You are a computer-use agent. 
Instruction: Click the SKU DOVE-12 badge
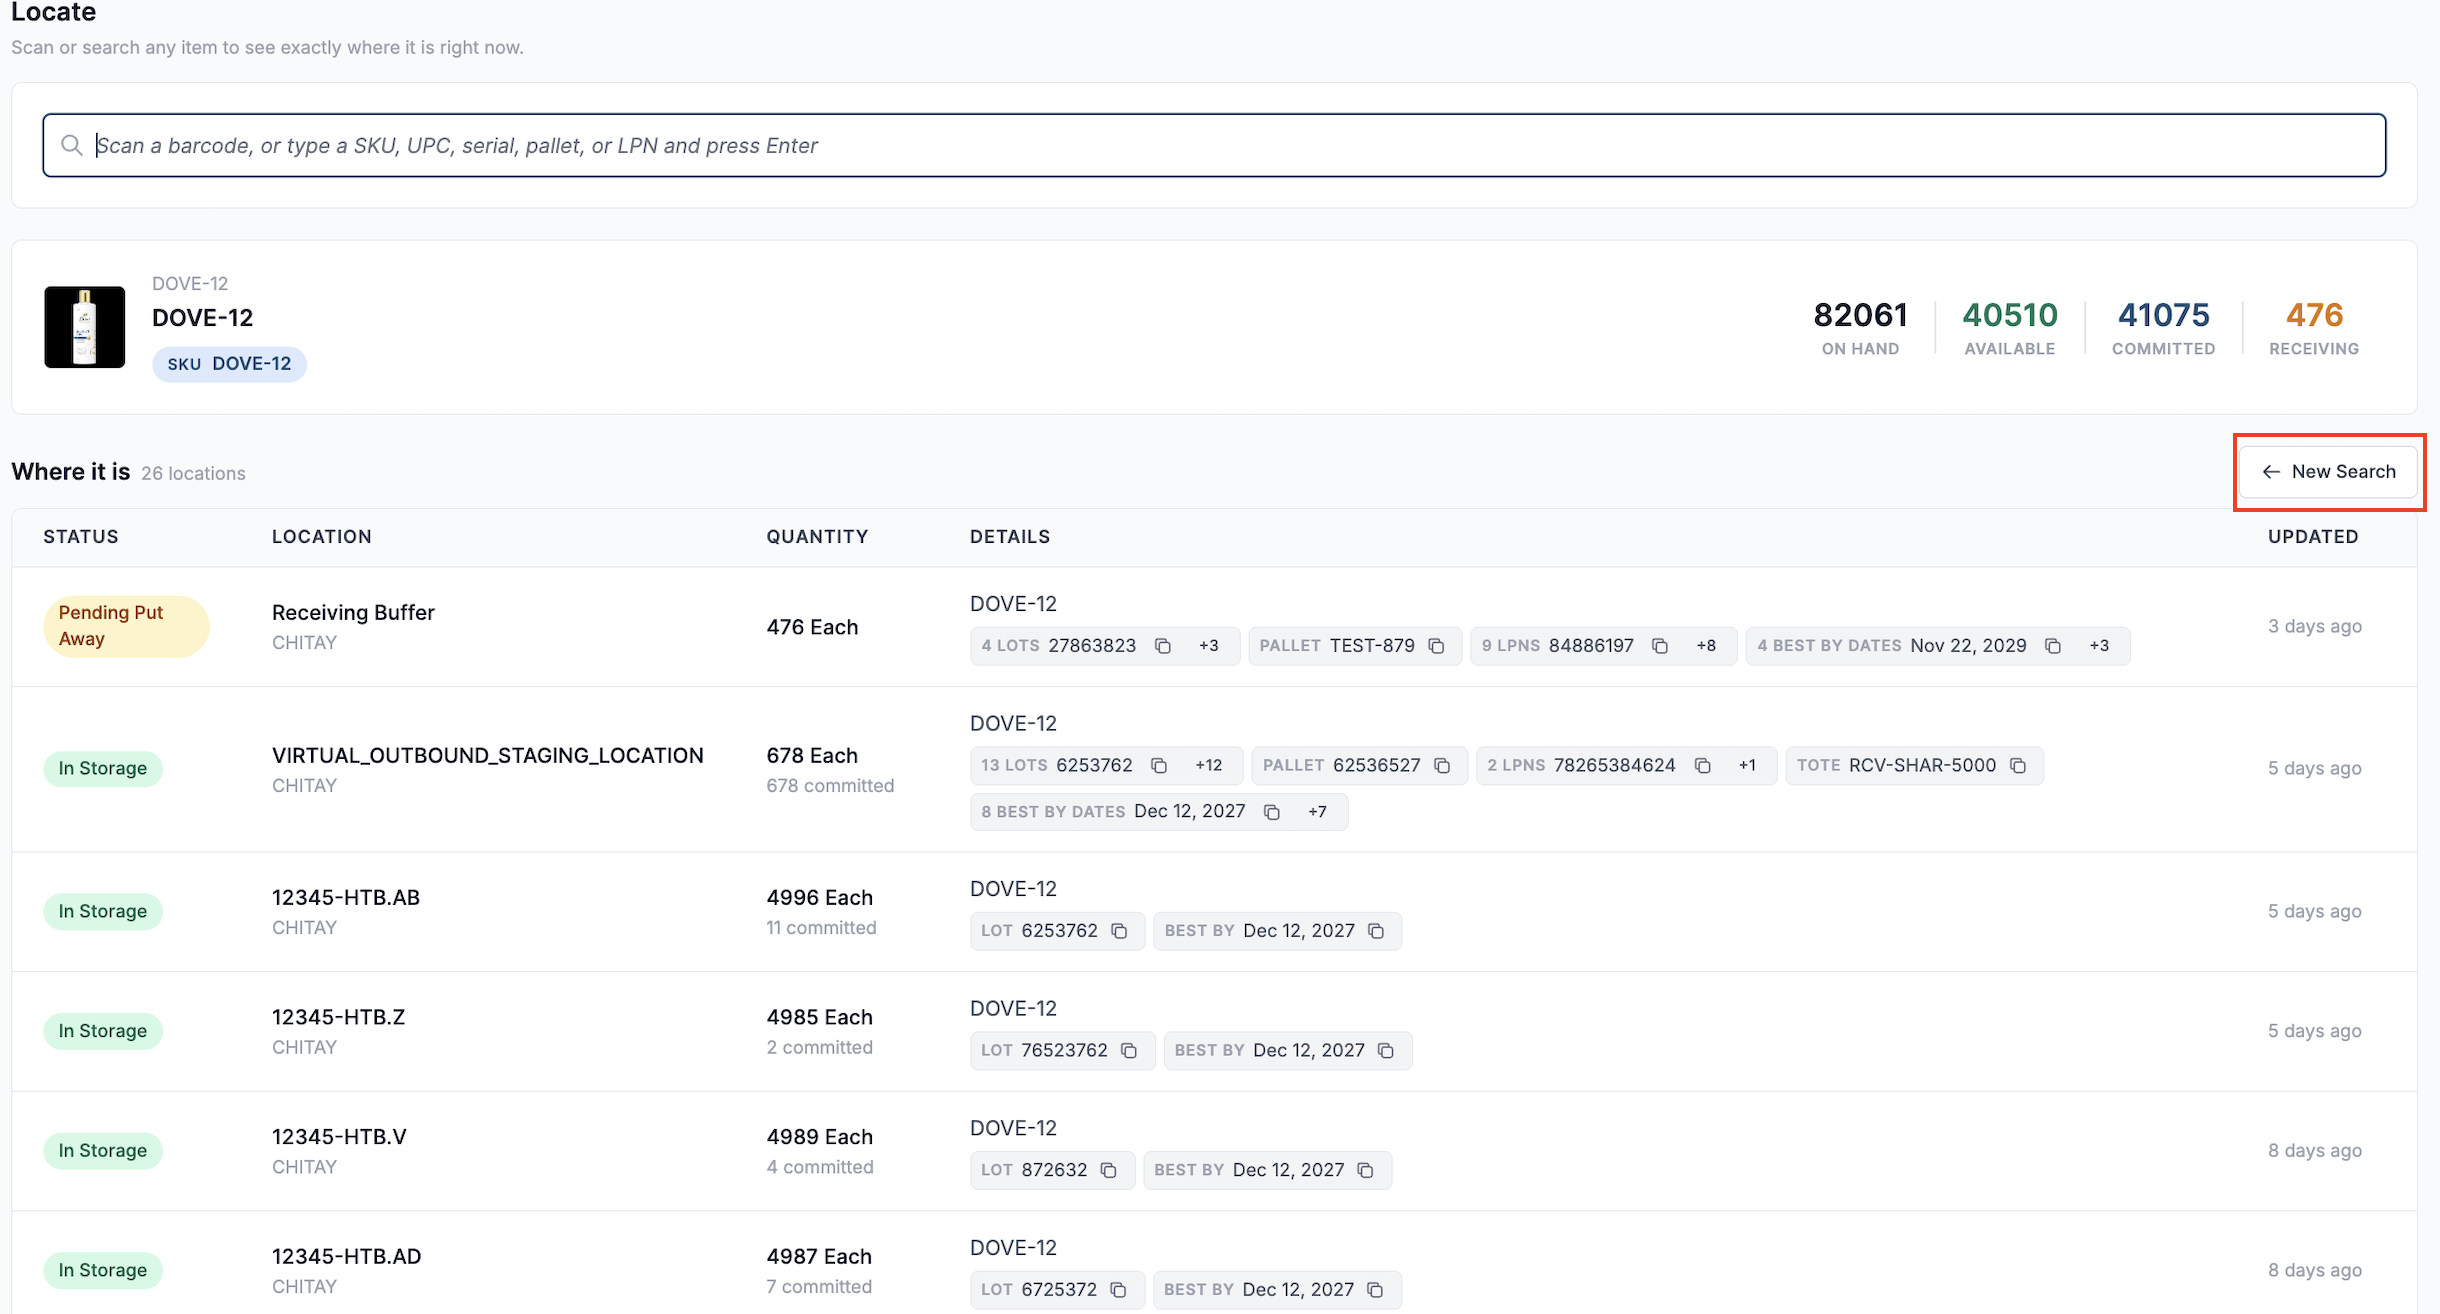[229, 364]
